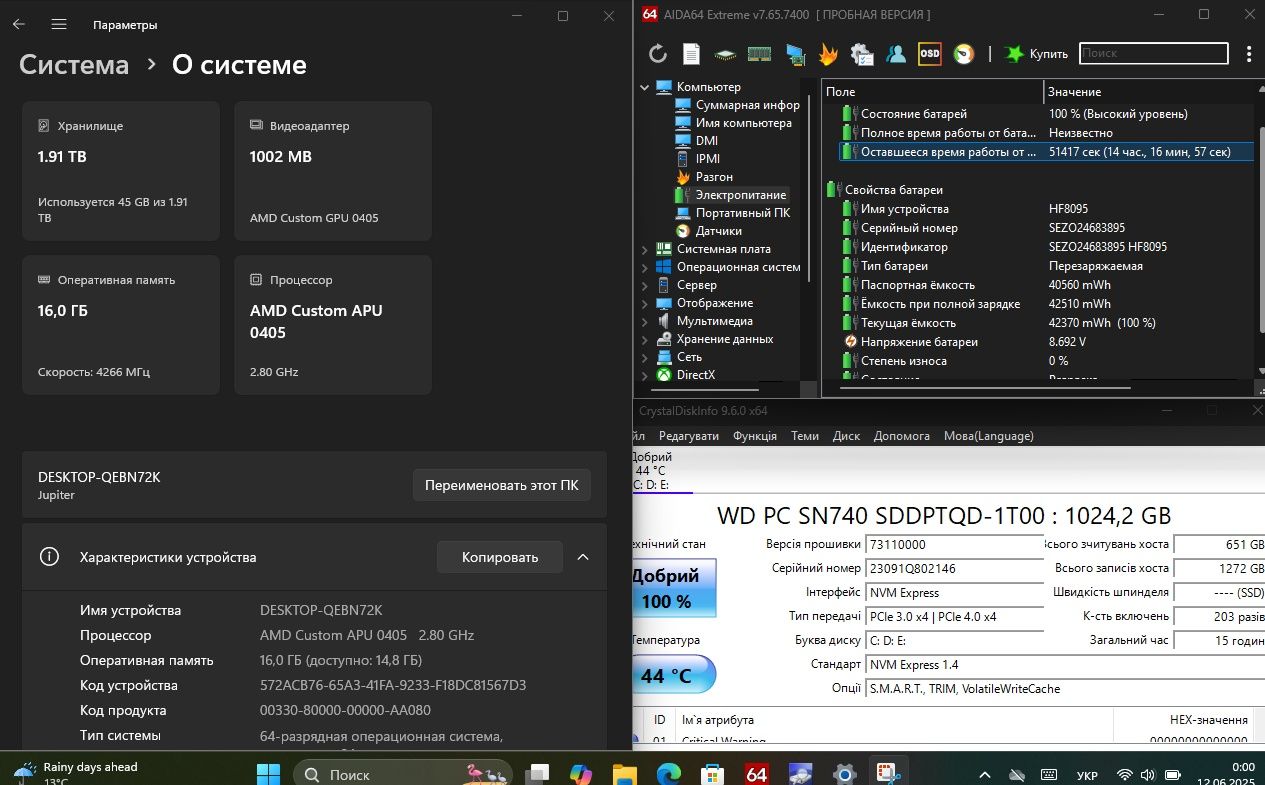Click the AIDA64 CPU chip toolbar icon

[x=725, y=54]
